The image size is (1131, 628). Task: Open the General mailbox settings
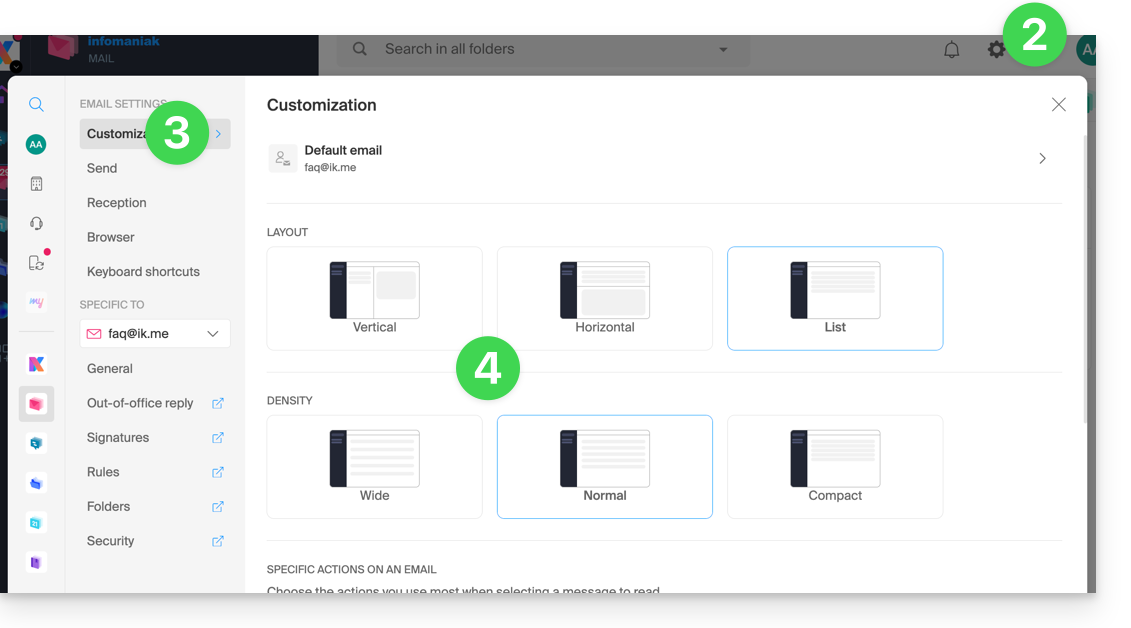(x=110, y=368)
